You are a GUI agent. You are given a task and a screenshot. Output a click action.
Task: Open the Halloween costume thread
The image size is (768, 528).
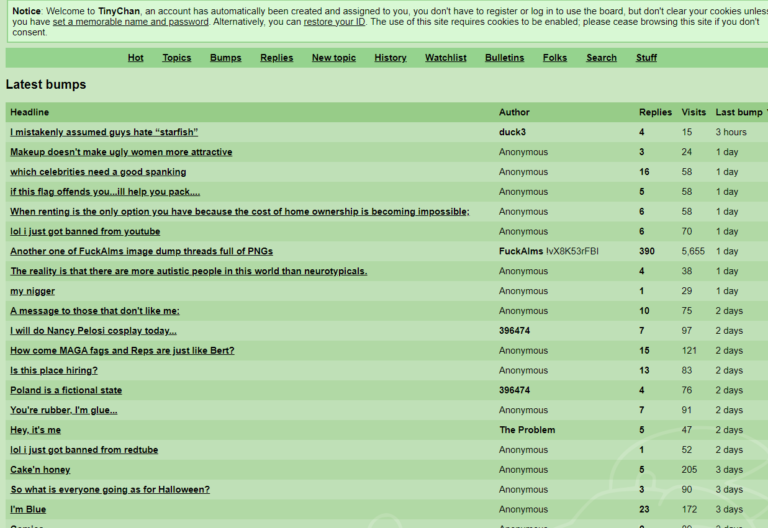(x=110, y=490)
